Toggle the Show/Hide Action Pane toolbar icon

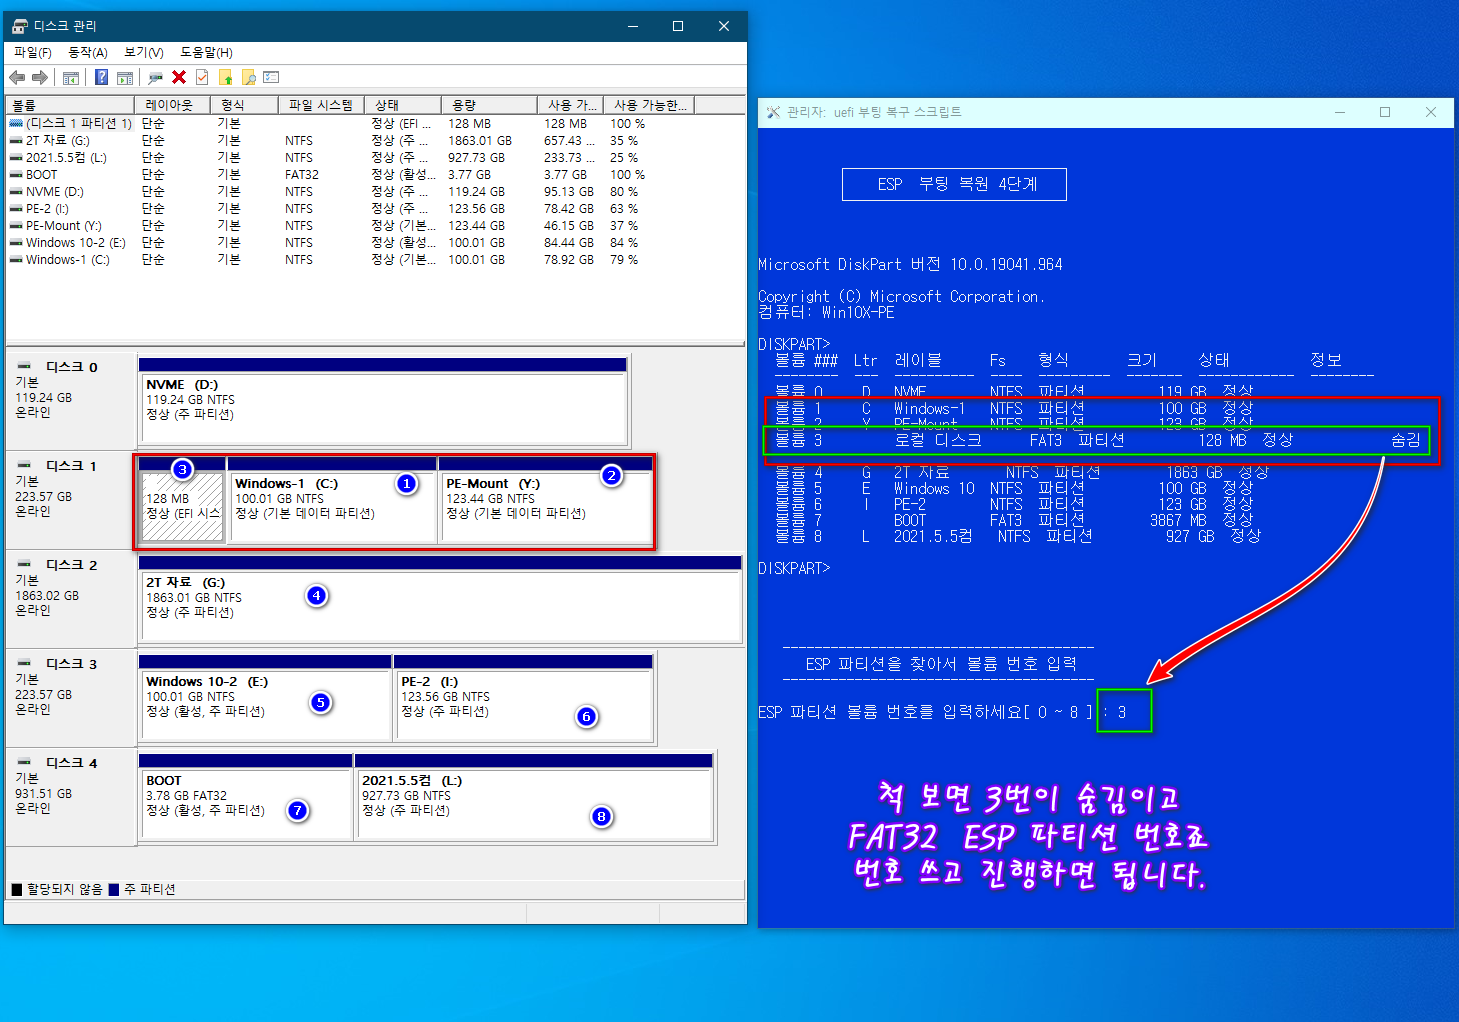(125, 78)
